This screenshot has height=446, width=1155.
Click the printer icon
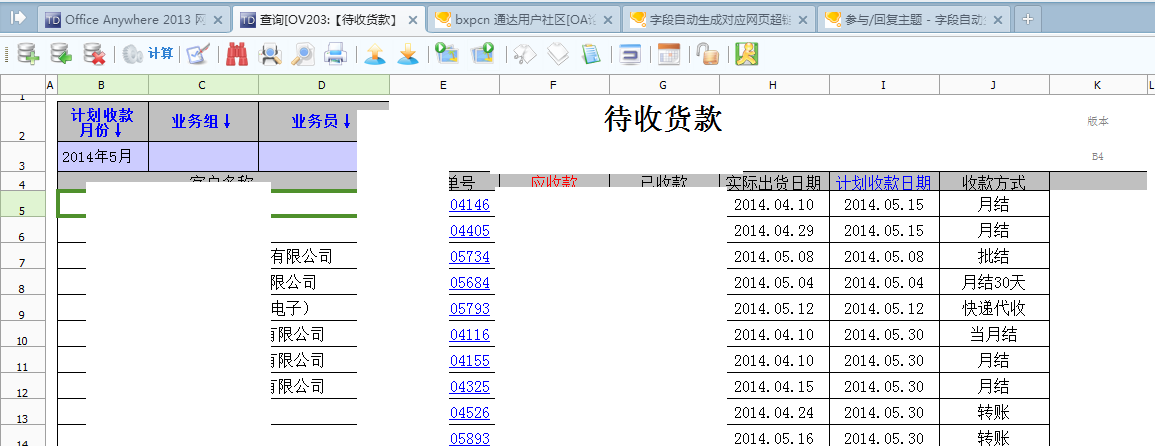[x=335, y=53]
